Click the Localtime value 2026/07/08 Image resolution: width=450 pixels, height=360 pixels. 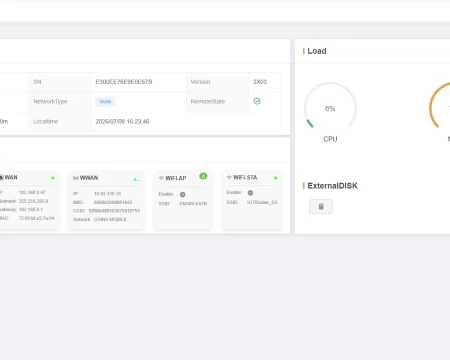click(x=122, y=121)
